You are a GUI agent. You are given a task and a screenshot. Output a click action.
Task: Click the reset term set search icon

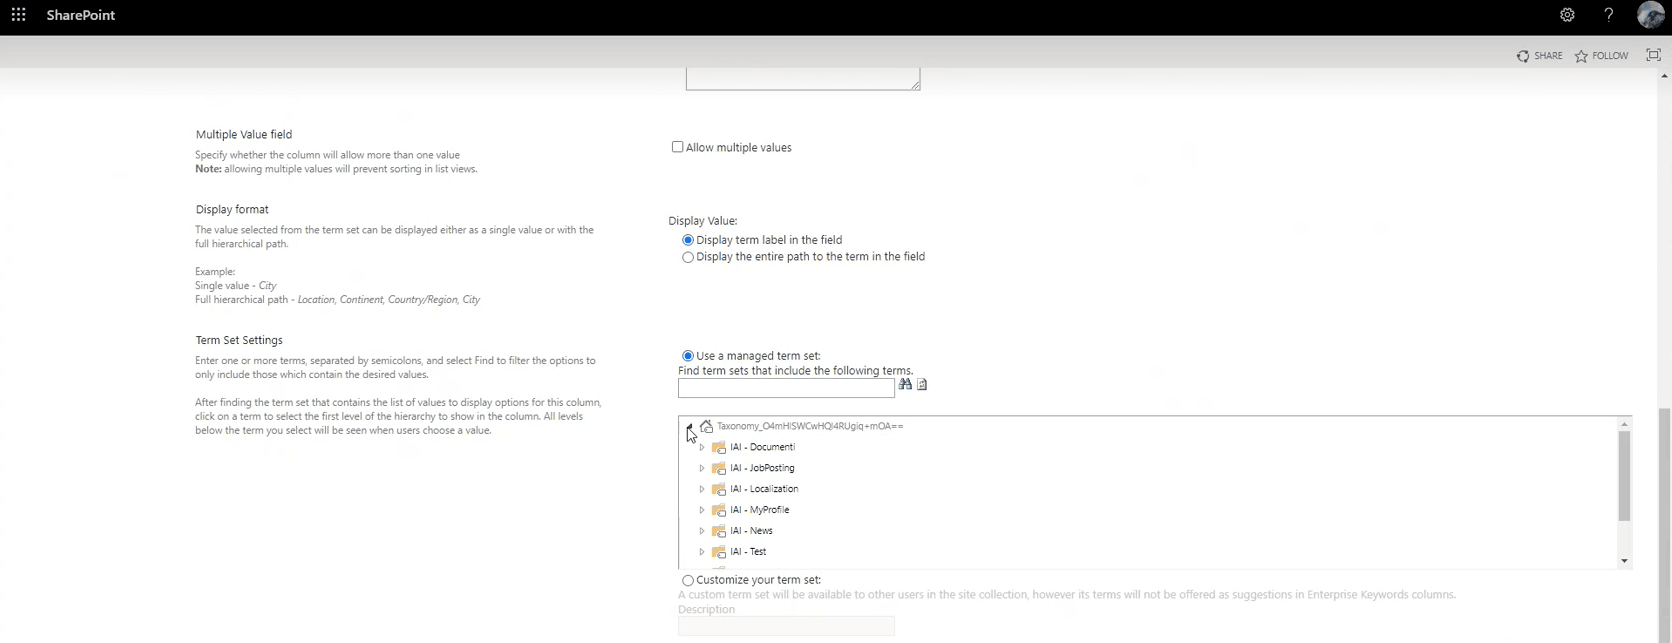tap(922, 384)
